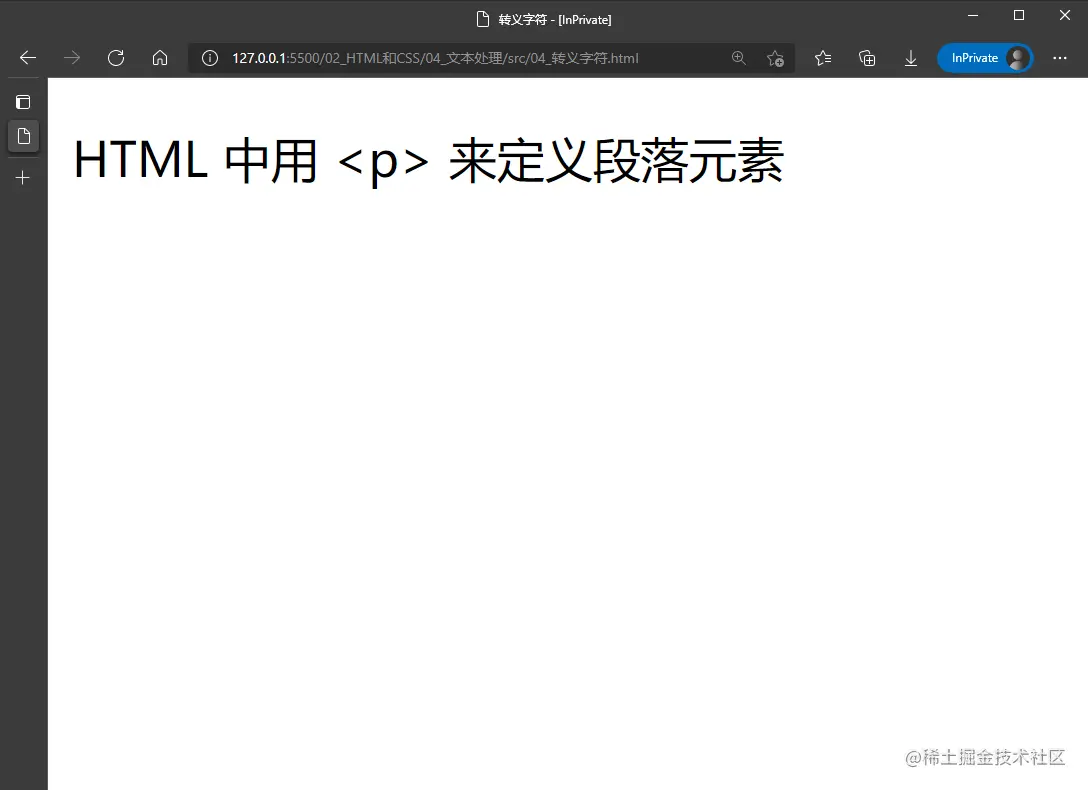Click the InPrivate profile avatar
This screenshot has height=790, width=1088.
[1017, 58]
